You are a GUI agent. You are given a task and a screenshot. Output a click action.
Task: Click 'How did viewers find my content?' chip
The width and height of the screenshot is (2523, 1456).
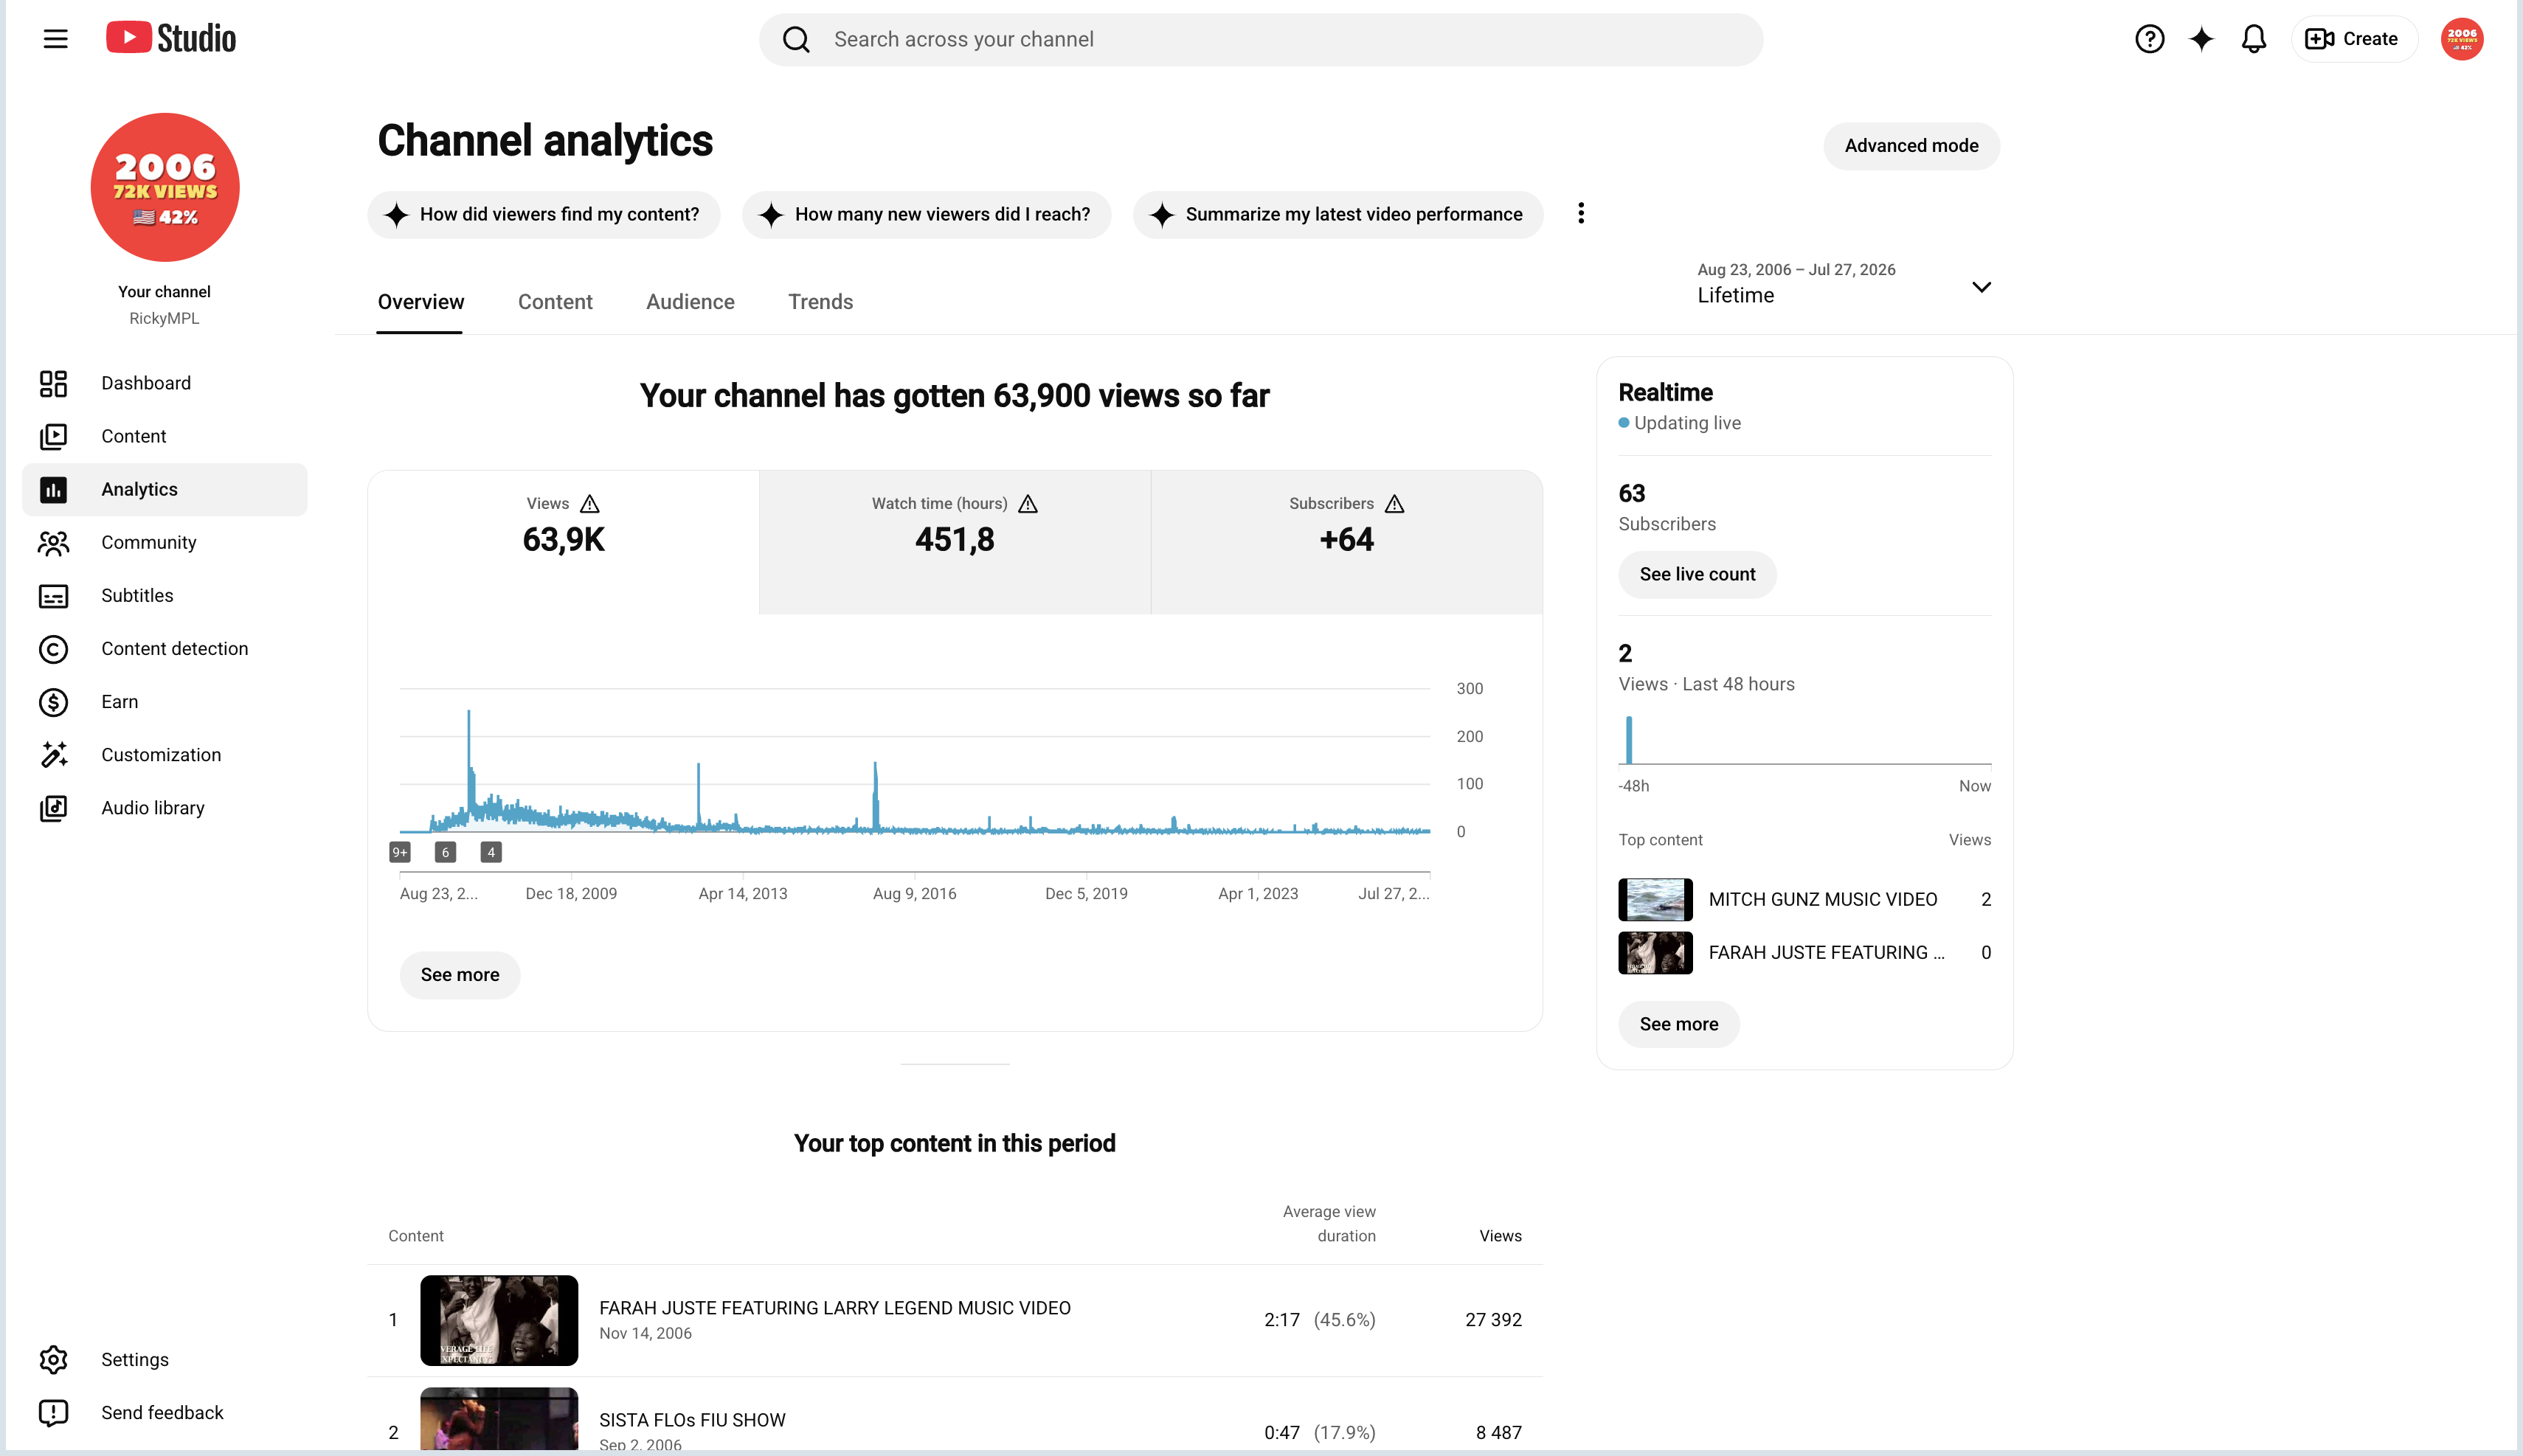point(544,214)
